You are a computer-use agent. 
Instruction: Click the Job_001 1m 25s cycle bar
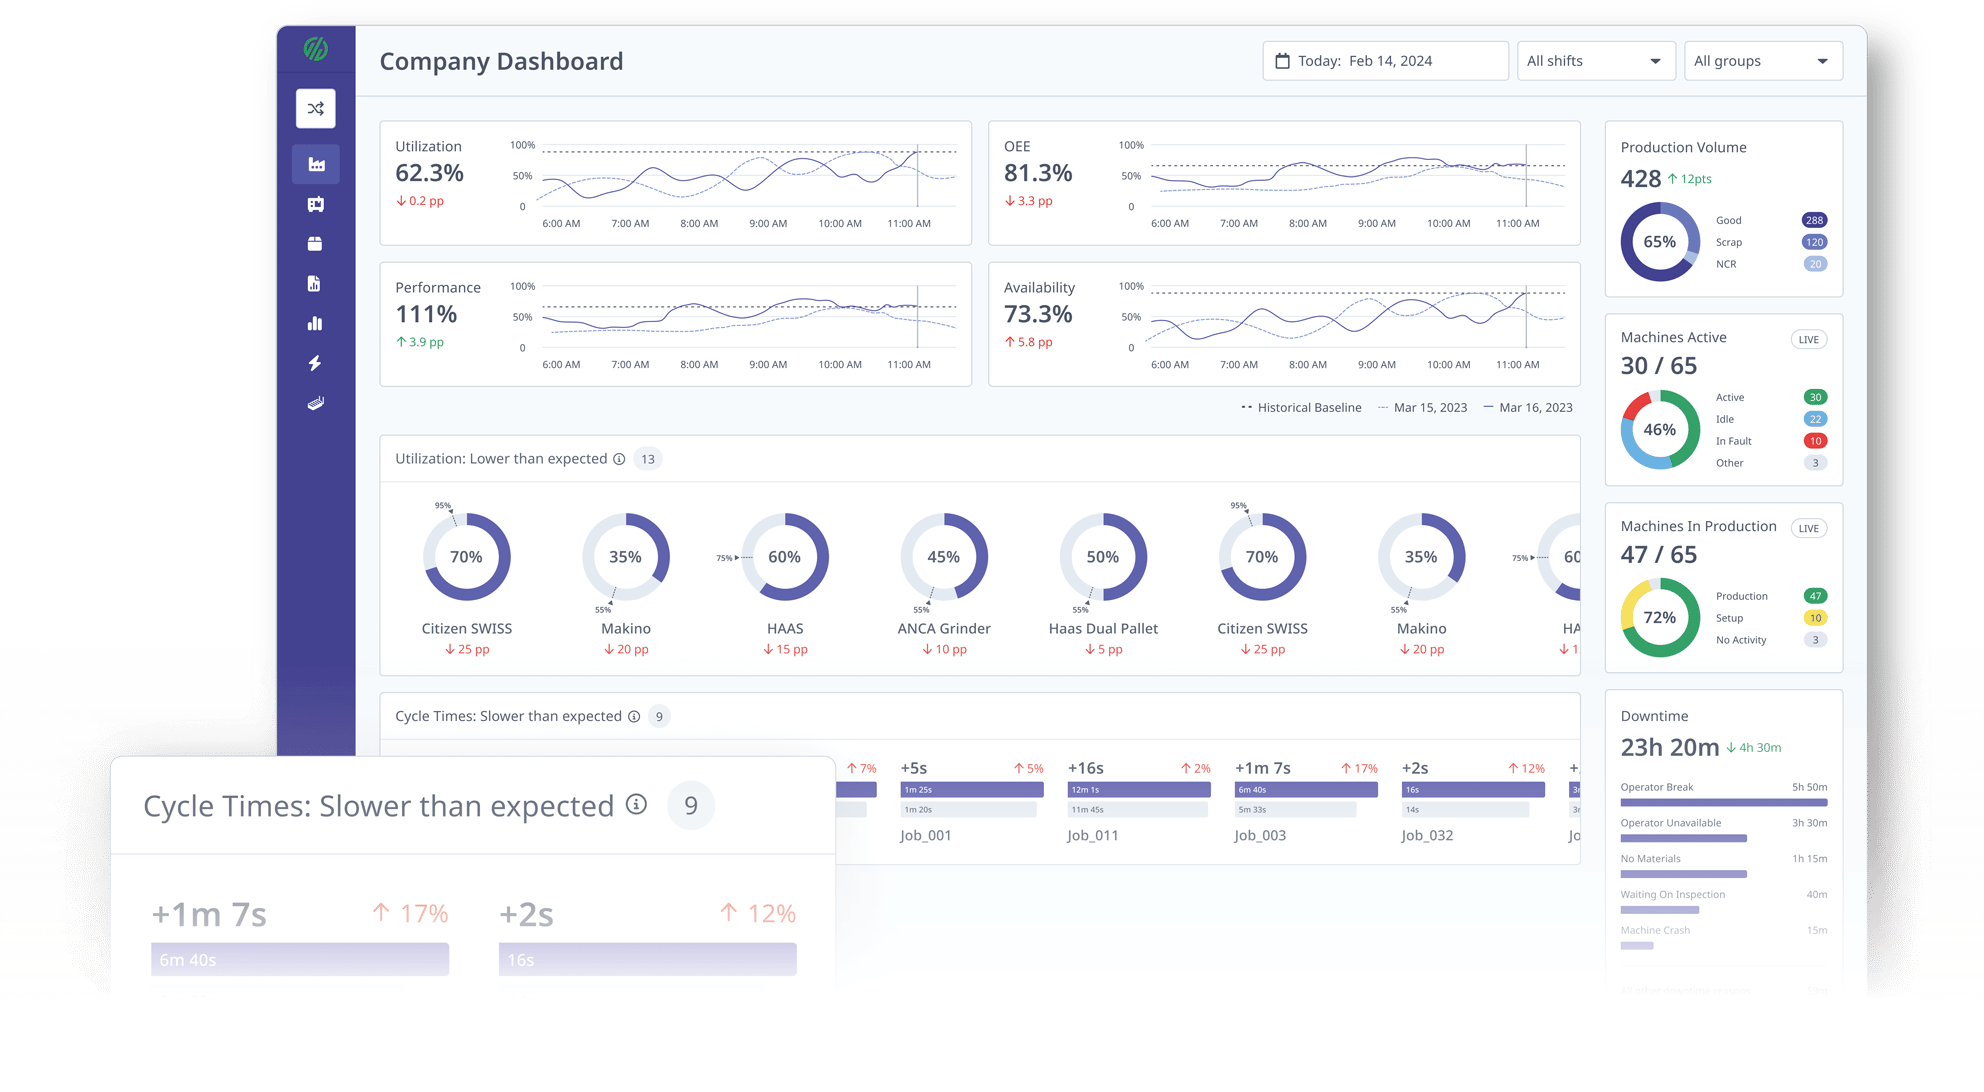click(972, 789)
